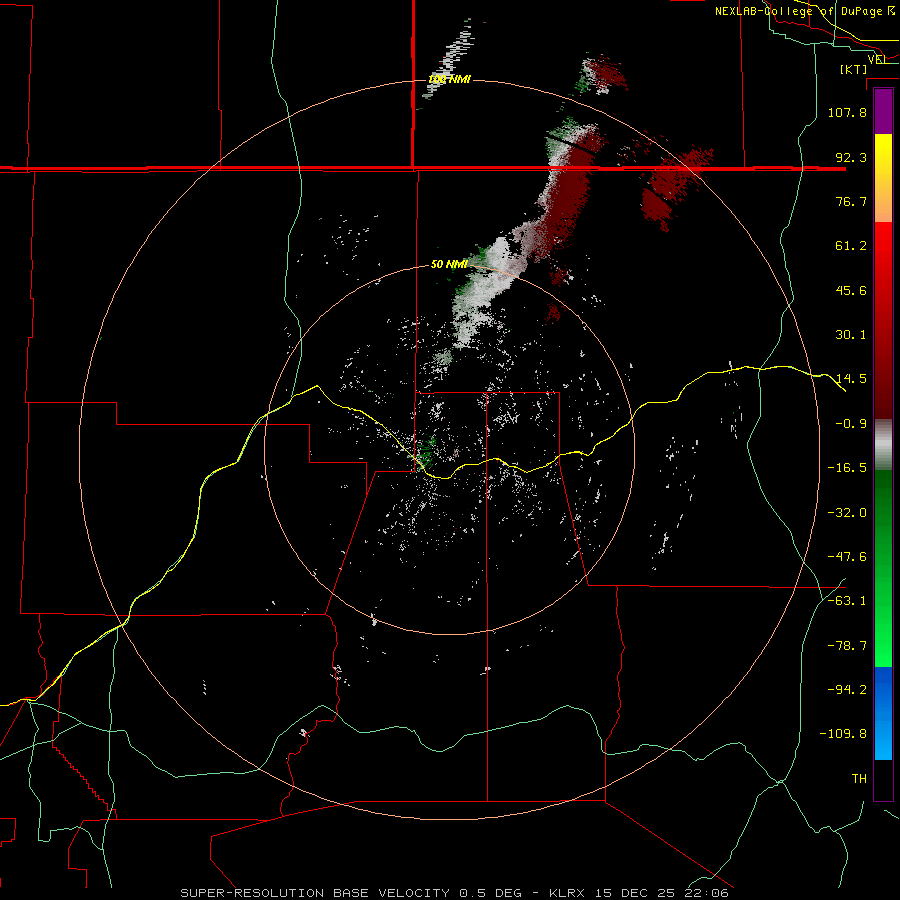The height and width of the screenshot is (900, 900).
Task: Click the TH threshold label
Action: tap(859, 779)
